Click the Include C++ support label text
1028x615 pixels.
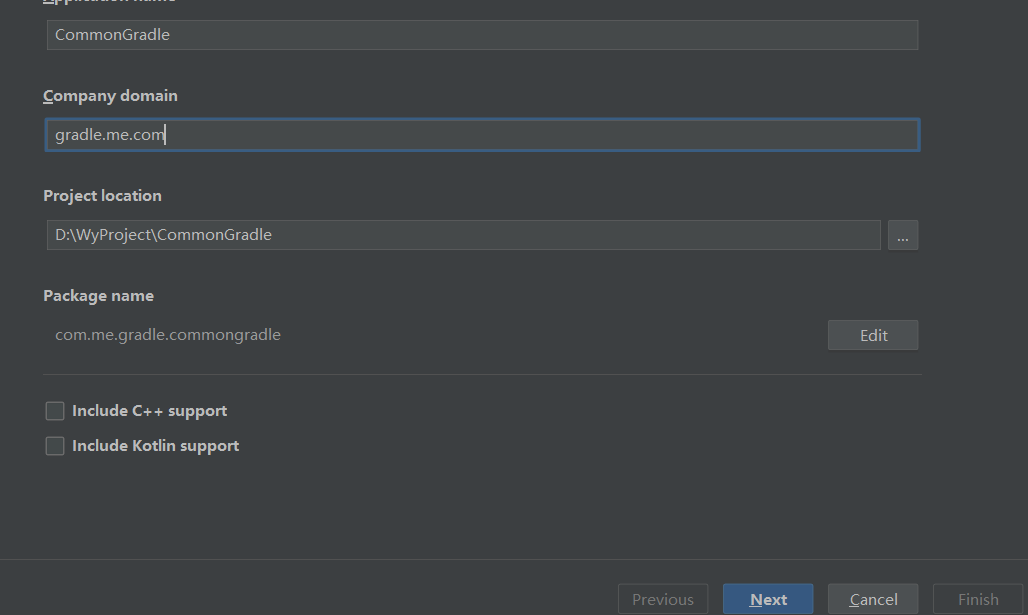149,411
